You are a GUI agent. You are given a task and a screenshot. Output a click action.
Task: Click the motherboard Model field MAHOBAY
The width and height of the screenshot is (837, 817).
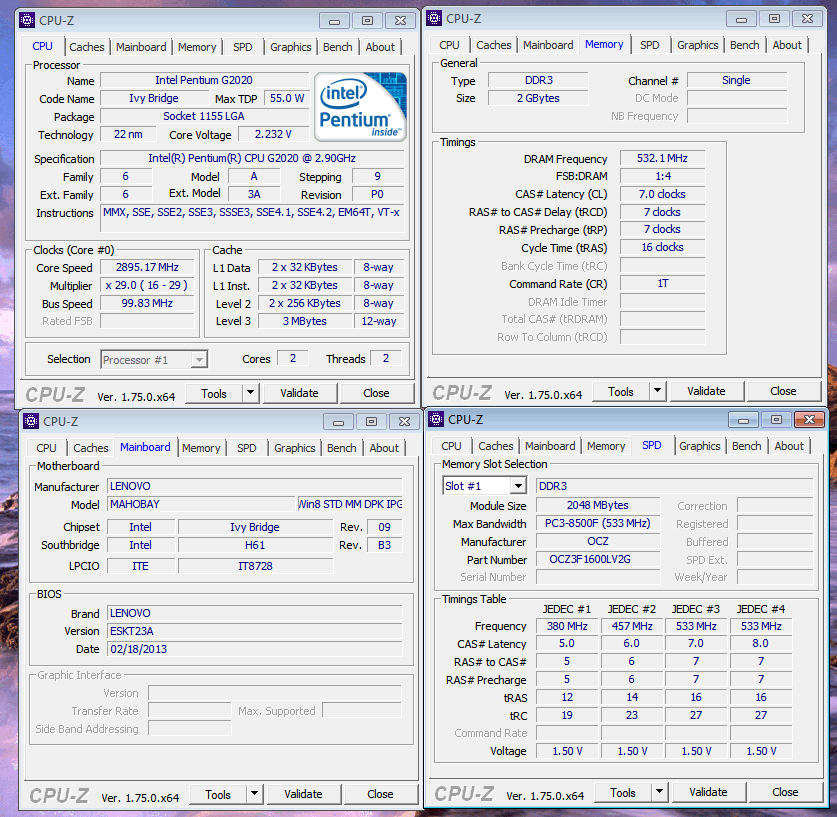[x=201, y=504]
